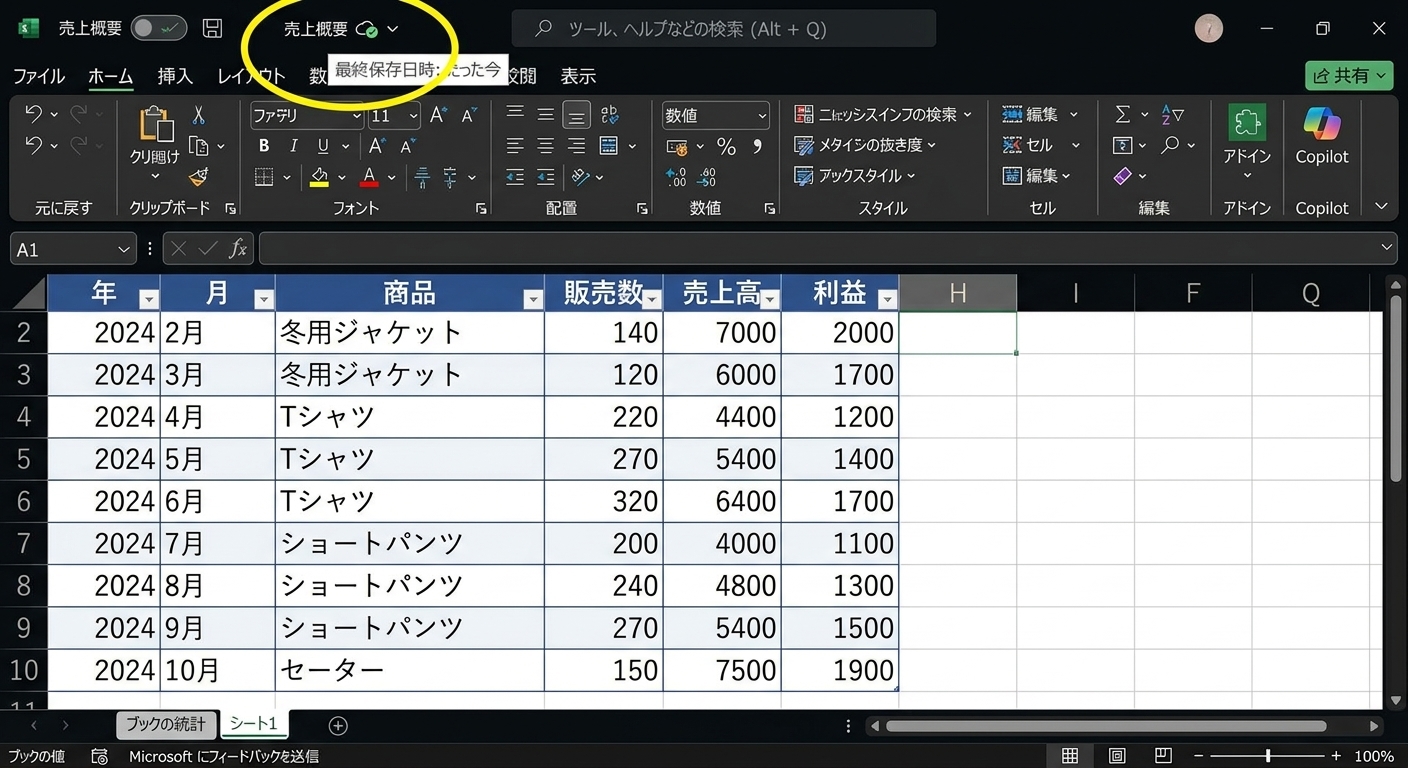Click the Clear eraser icon
The image size is (1408, 768).
(x=1123, y=176)
